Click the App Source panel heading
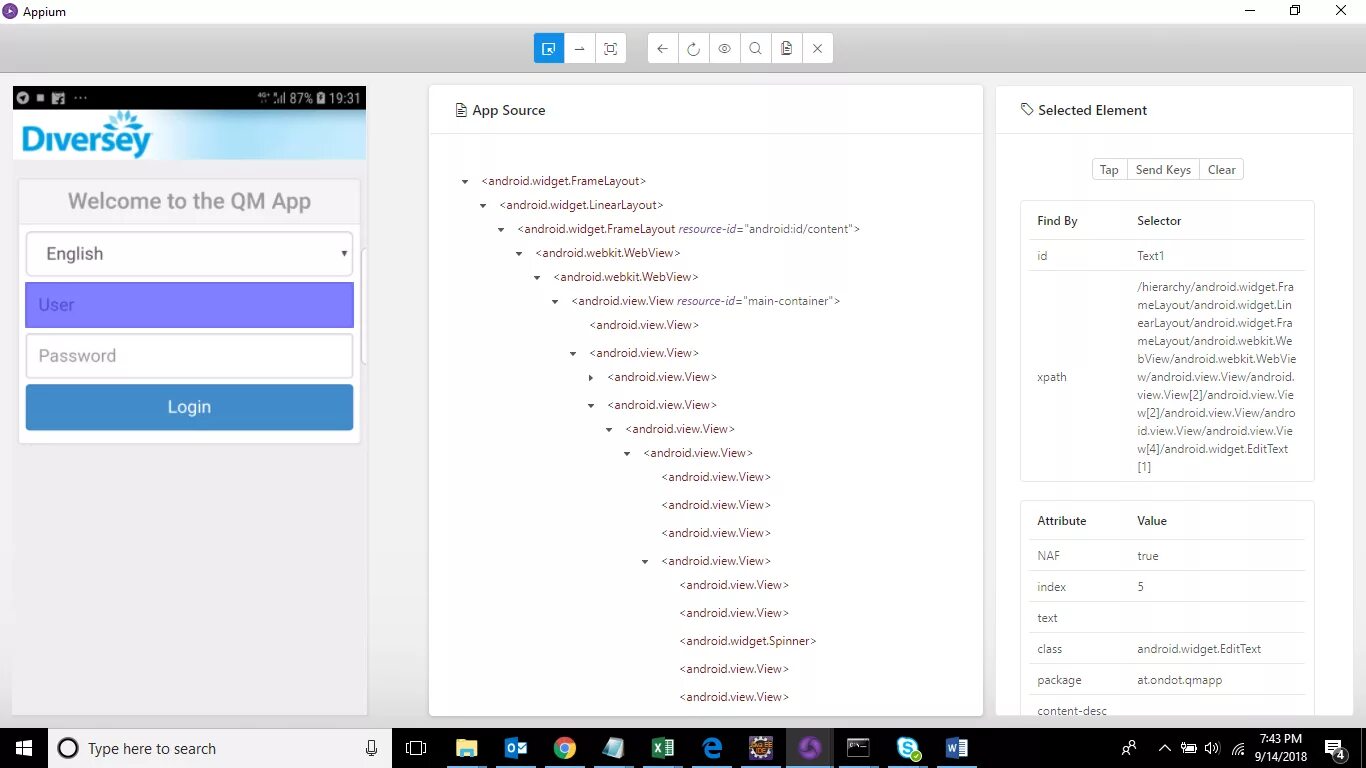The width and height of the screenshot is (1366, 768). coord(500,110)
